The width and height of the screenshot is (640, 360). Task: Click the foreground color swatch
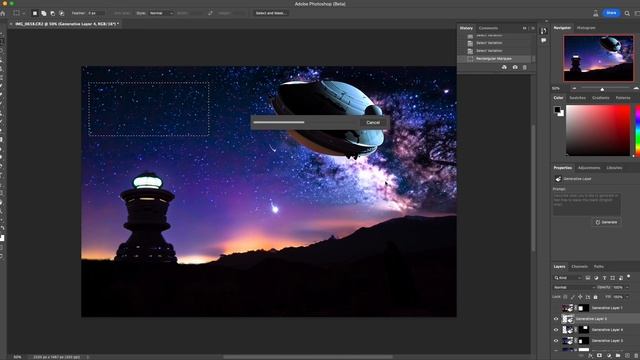[557, 109]
